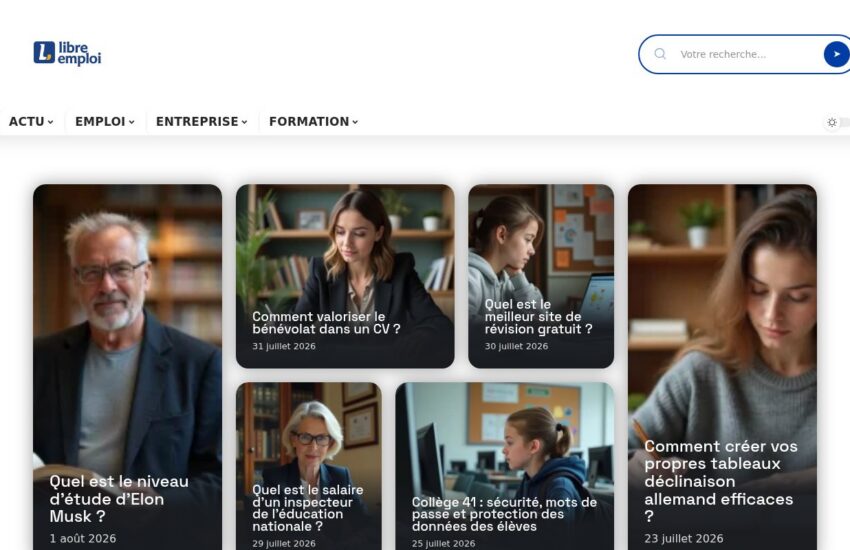Toggle the dark mode sun switch
850x550 pixels.
(x=832, y=122)
